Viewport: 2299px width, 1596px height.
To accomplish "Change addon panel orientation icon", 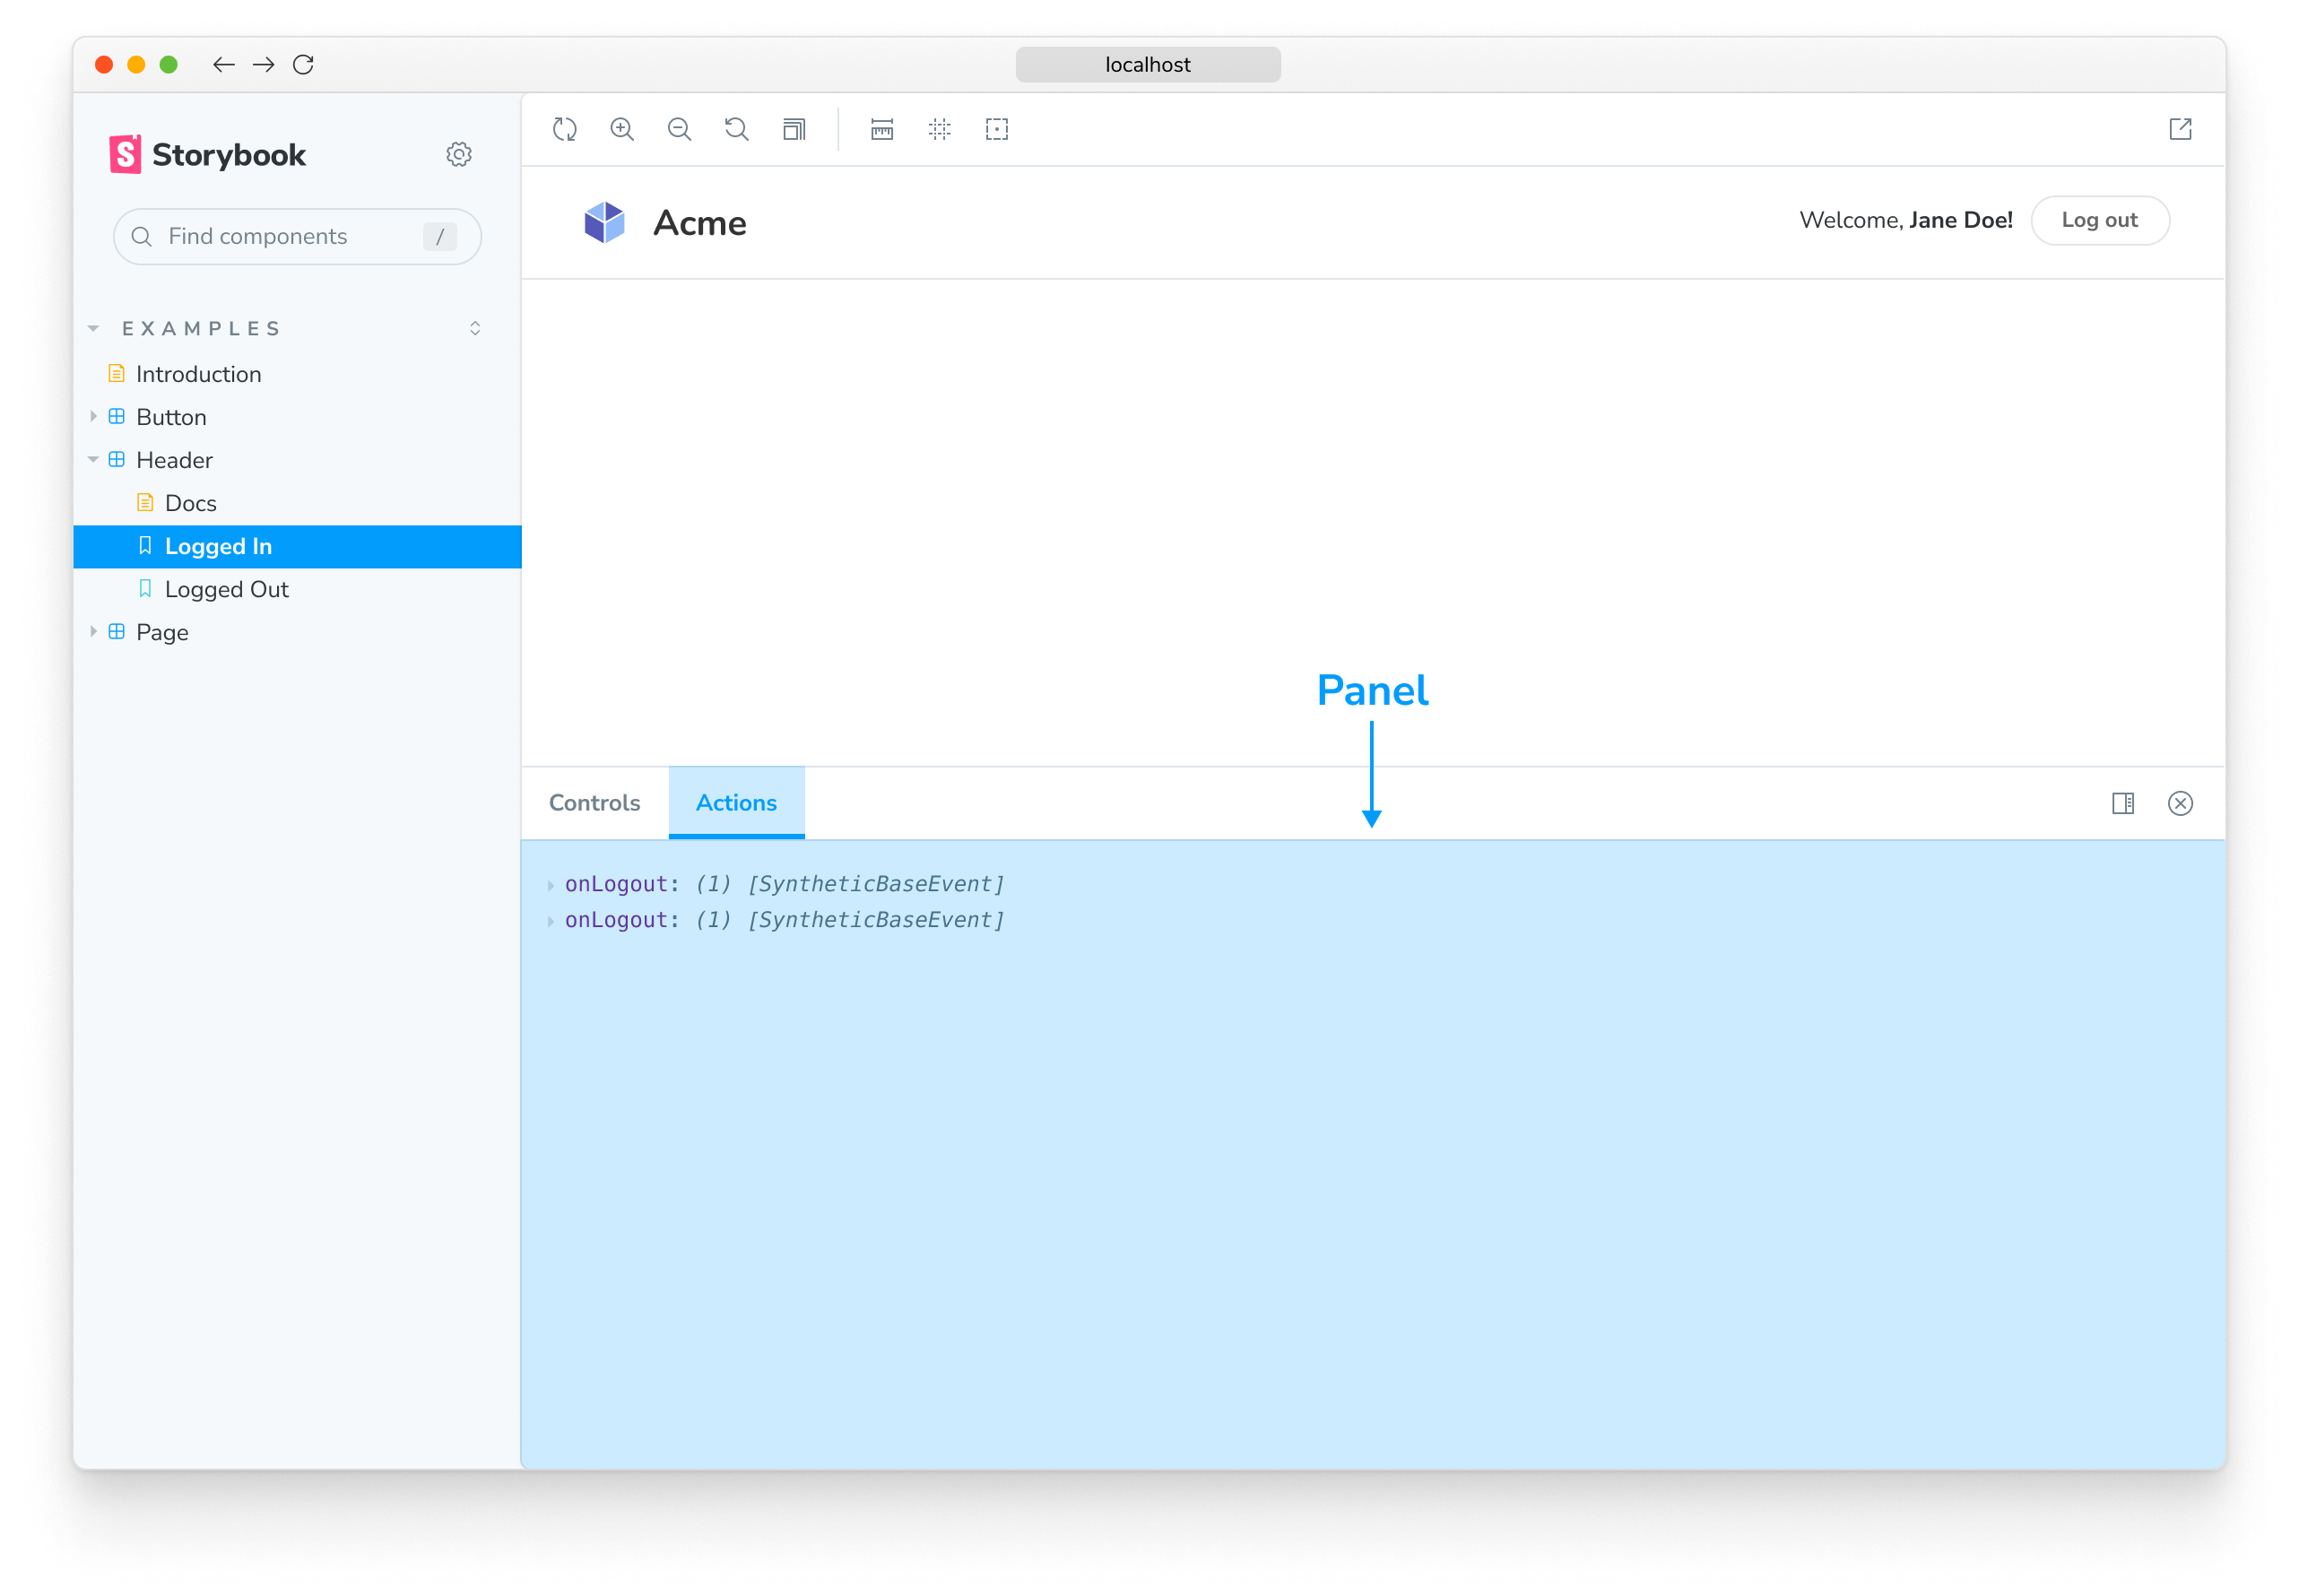I will (2122, 803).
